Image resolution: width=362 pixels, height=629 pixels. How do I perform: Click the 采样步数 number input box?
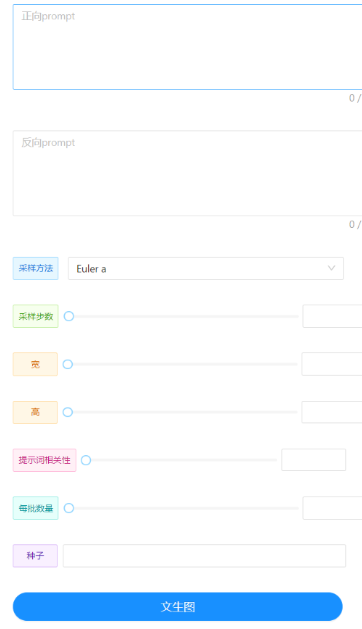coord(332,316)
